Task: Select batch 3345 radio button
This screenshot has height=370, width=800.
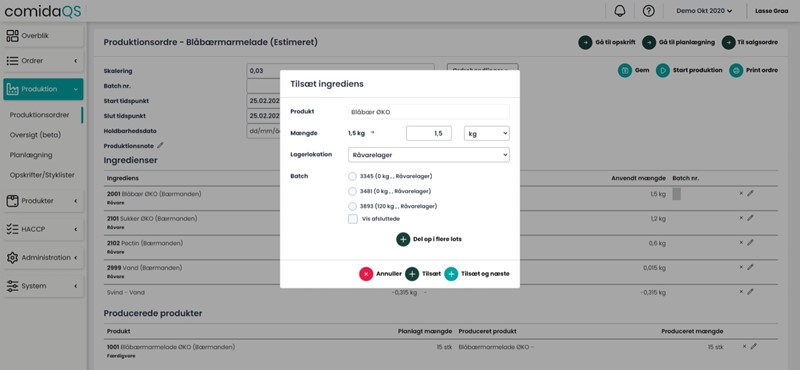Action: 352,177
